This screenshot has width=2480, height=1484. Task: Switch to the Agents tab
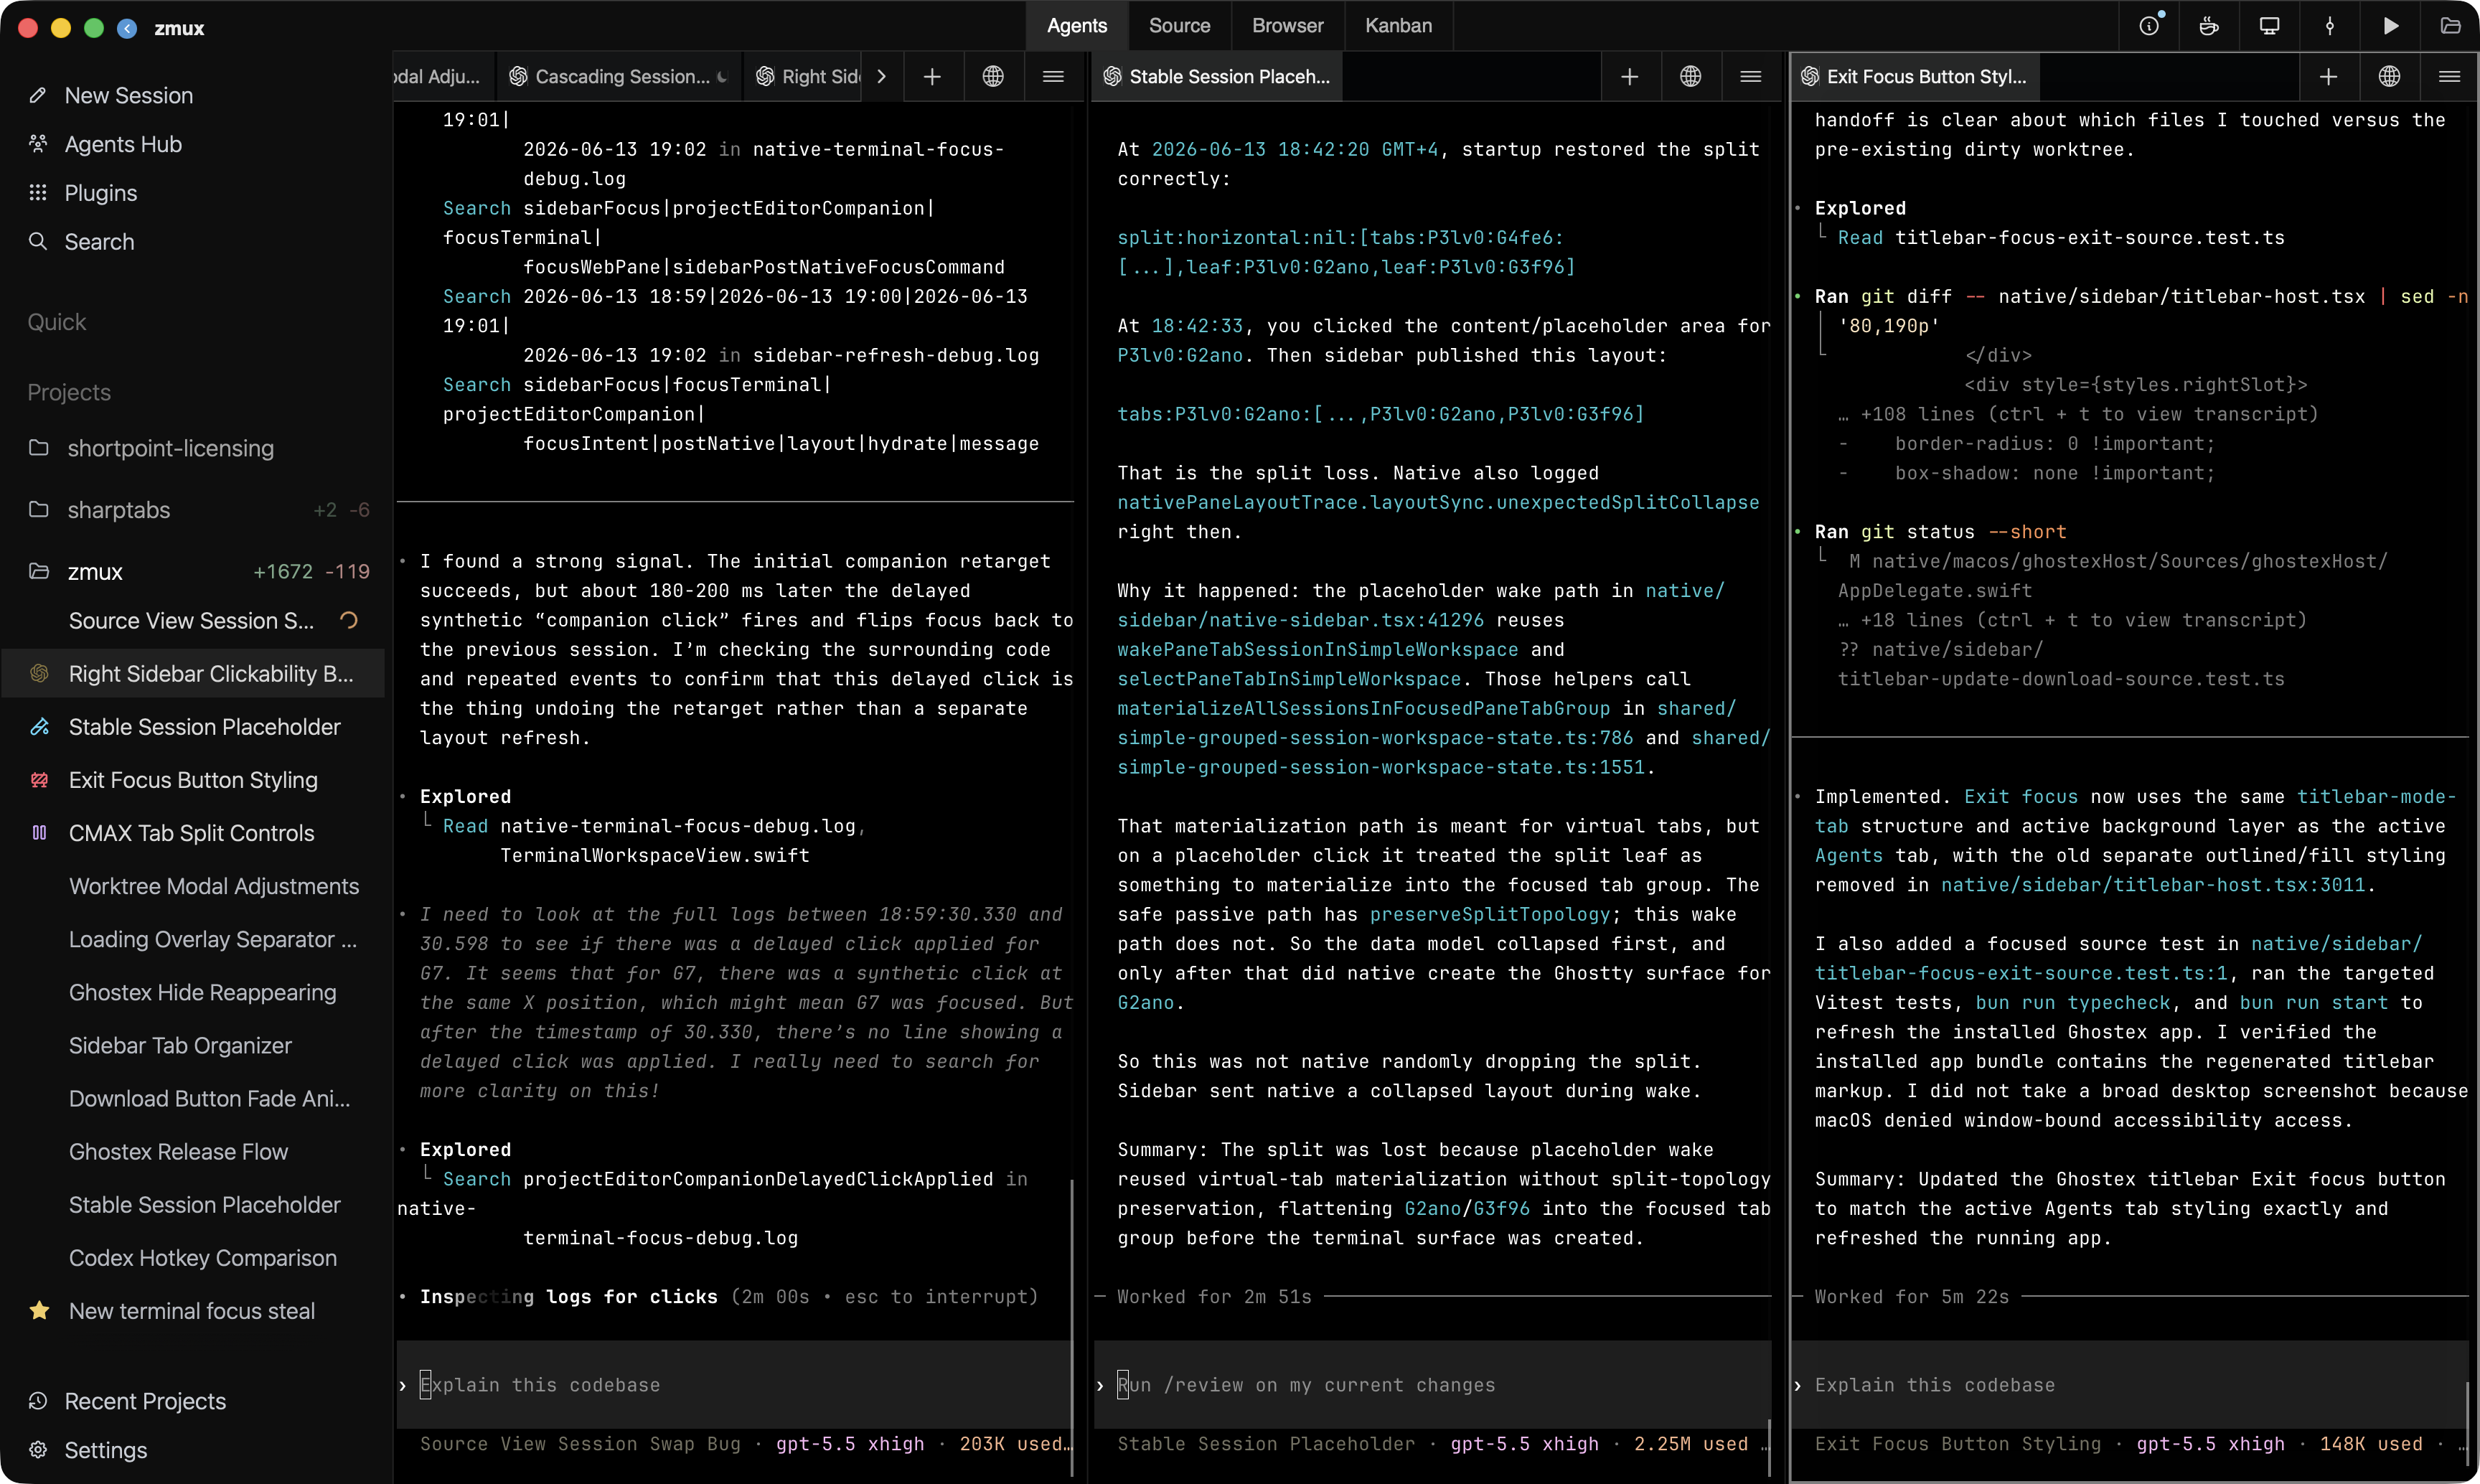pos(1077,26)
